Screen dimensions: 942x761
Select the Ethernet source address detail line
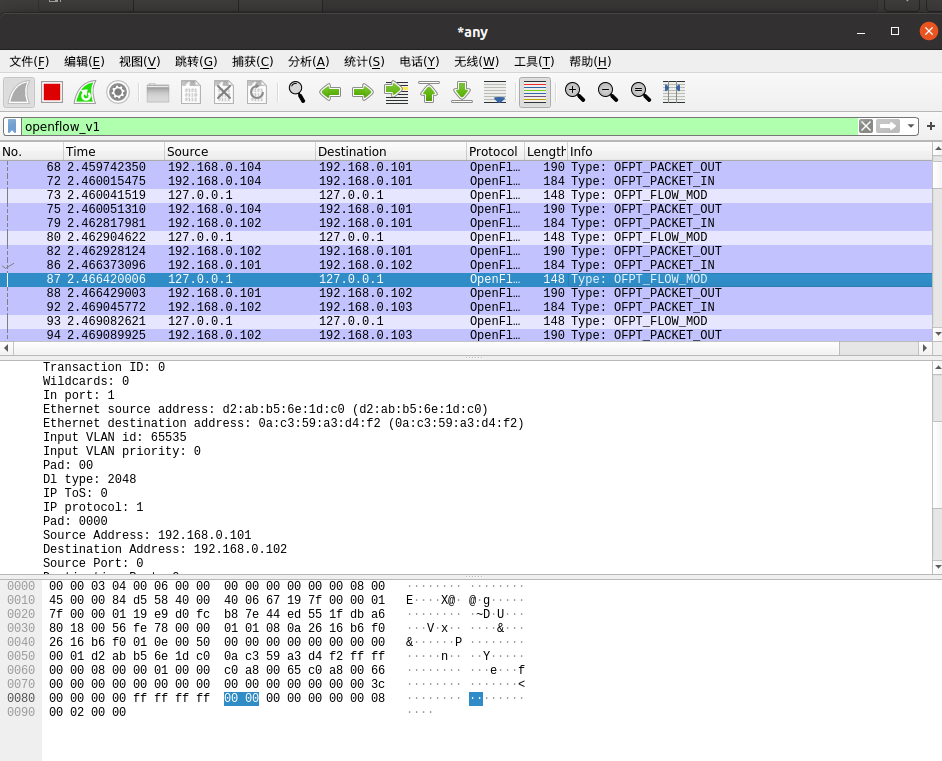coord(265,409)
